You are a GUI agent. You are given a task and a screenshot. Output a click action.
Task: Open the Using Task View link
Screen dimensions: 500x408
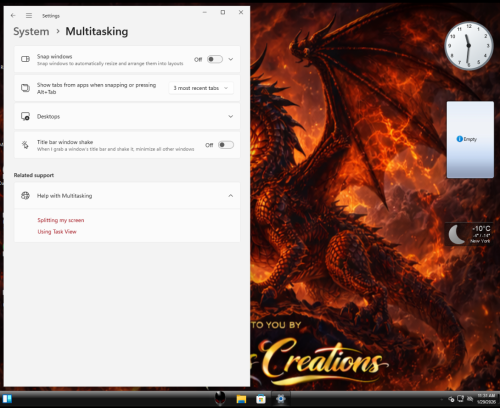click(x=57, y=232)
